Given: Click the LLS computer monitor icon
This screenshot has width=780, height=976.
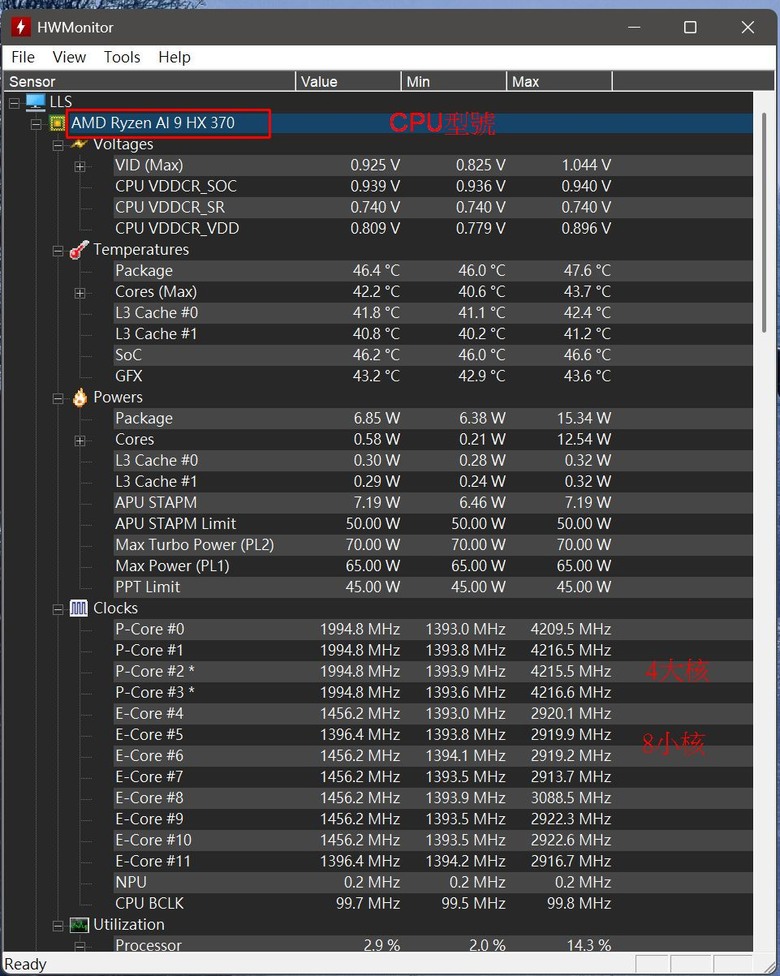Looking at the screenshot, I should pyautogui.click(x=35, y=101).
